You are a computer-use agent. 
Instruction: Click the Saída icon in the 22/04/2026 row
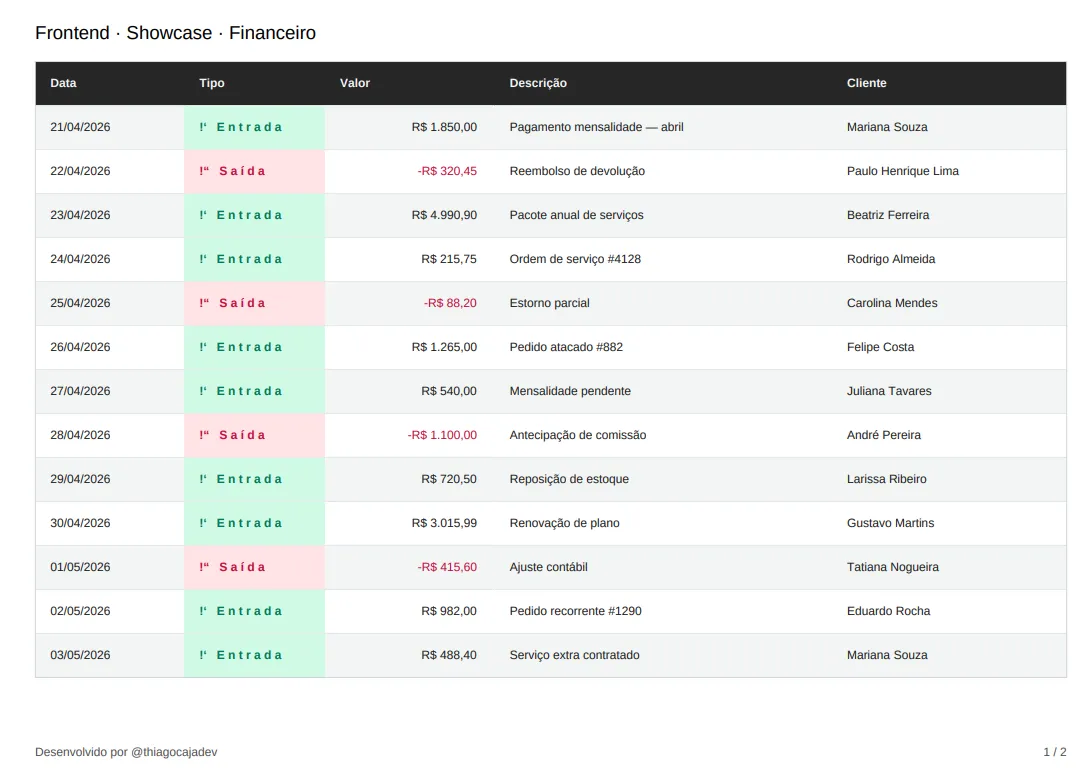click(x=205, y=171)
